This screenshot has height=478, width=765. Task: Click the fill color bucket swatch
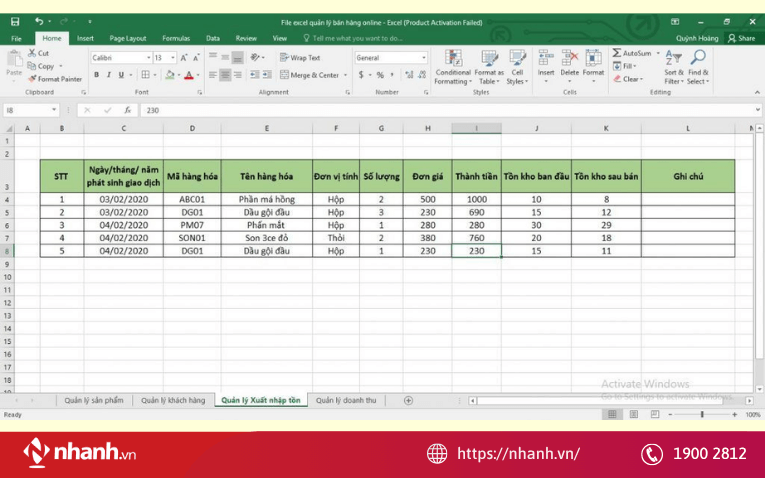coord(170,75)
